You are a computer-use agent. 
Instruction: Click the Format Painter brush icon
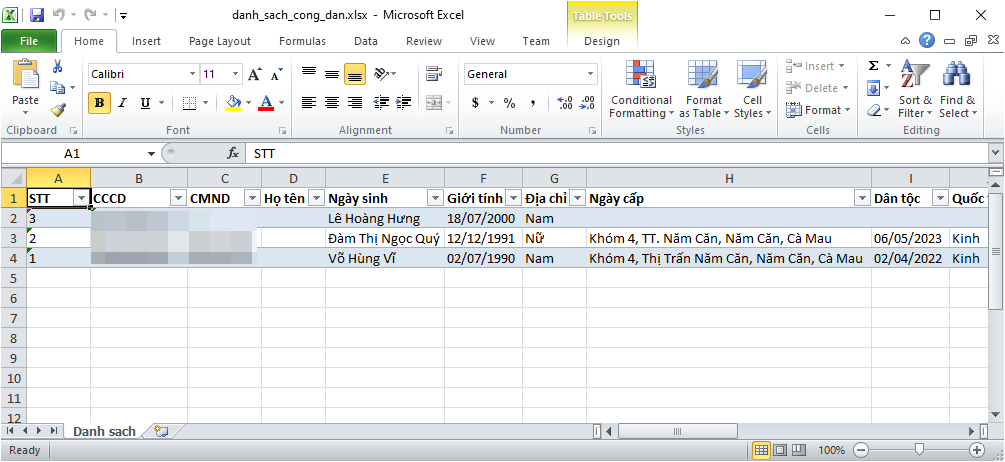click(x=58, y=111)
